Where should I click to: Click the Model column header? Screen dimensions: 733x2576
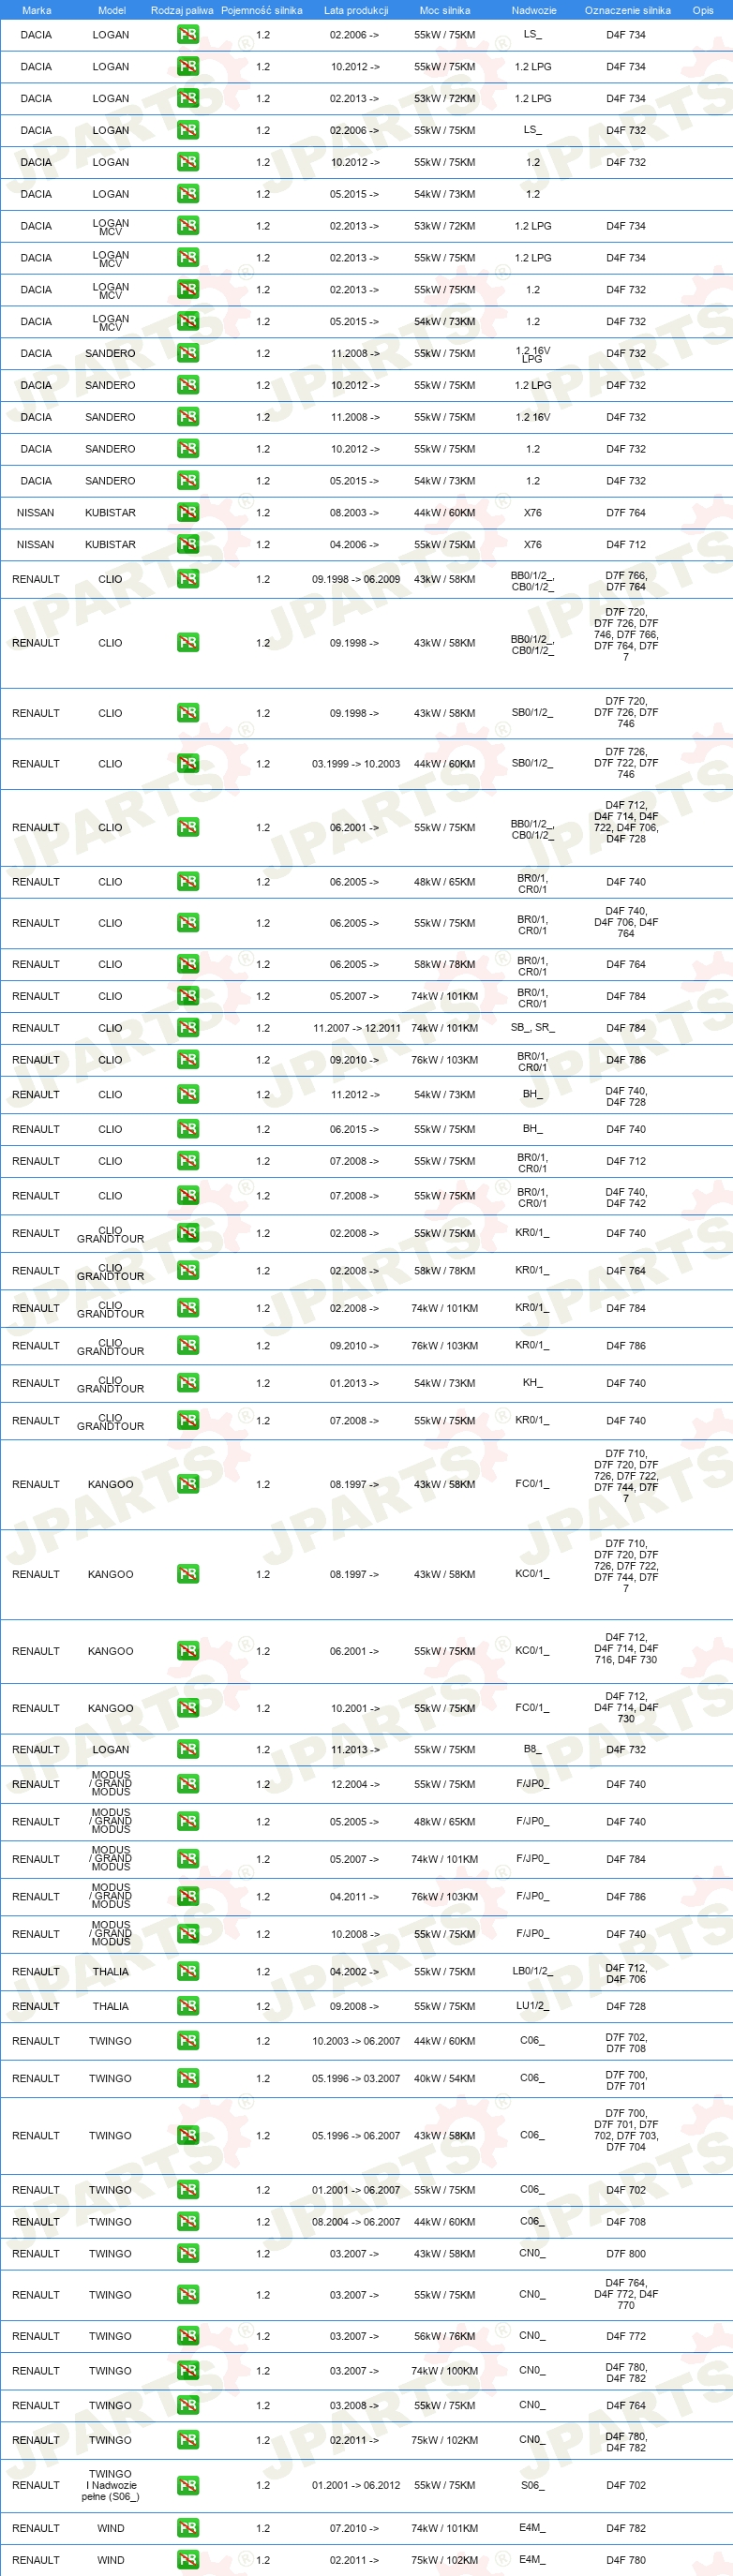[x=112, y=10]
